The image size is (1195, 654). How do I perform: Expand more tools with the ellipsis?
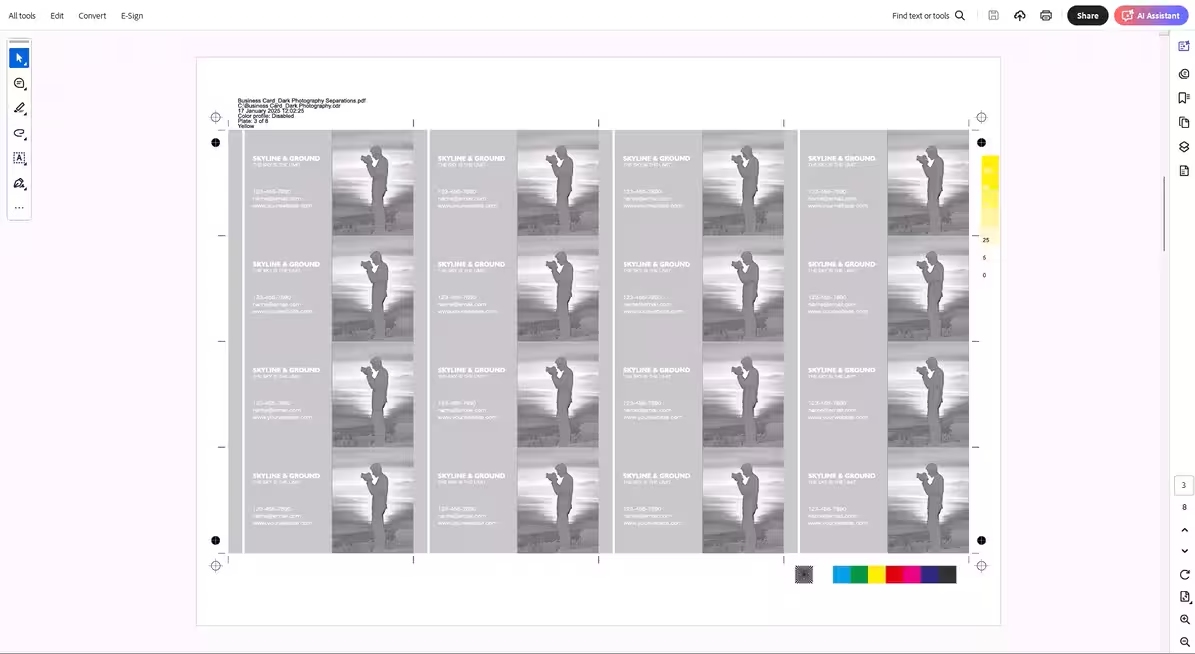[x=19, y=208]
